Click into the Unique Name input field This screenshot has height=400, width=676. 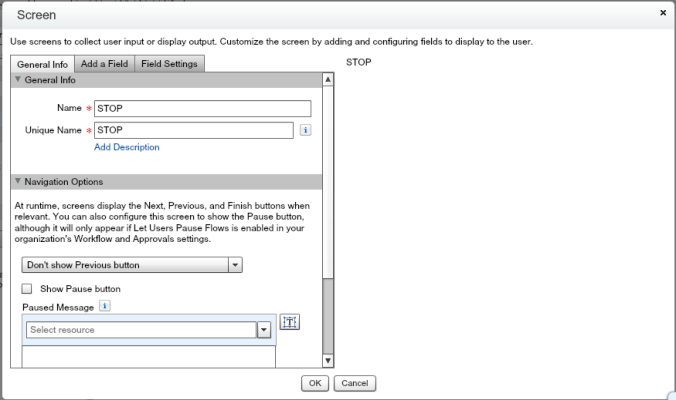click(x=194, y=130)
